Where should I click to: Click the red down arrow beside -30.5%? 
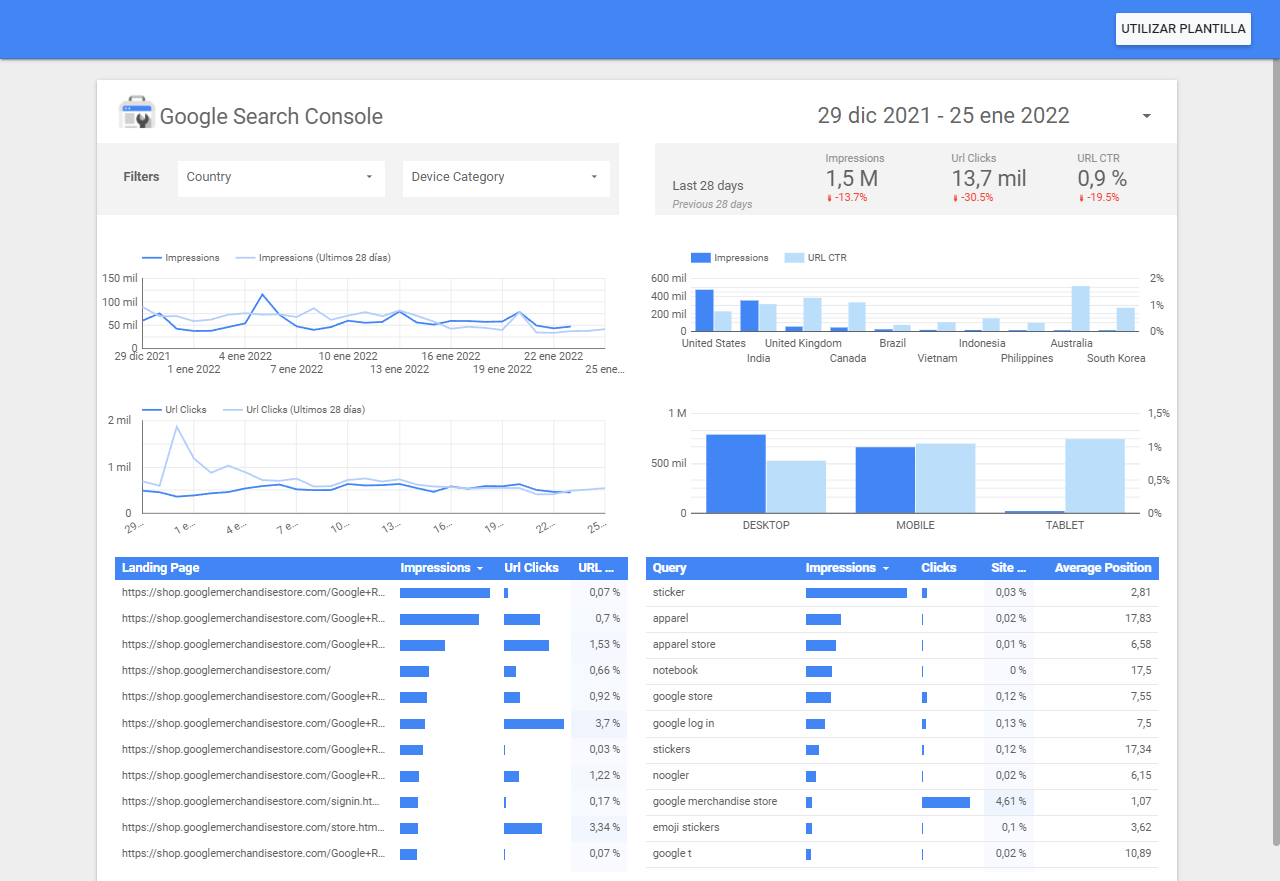[x=955, y=198]
